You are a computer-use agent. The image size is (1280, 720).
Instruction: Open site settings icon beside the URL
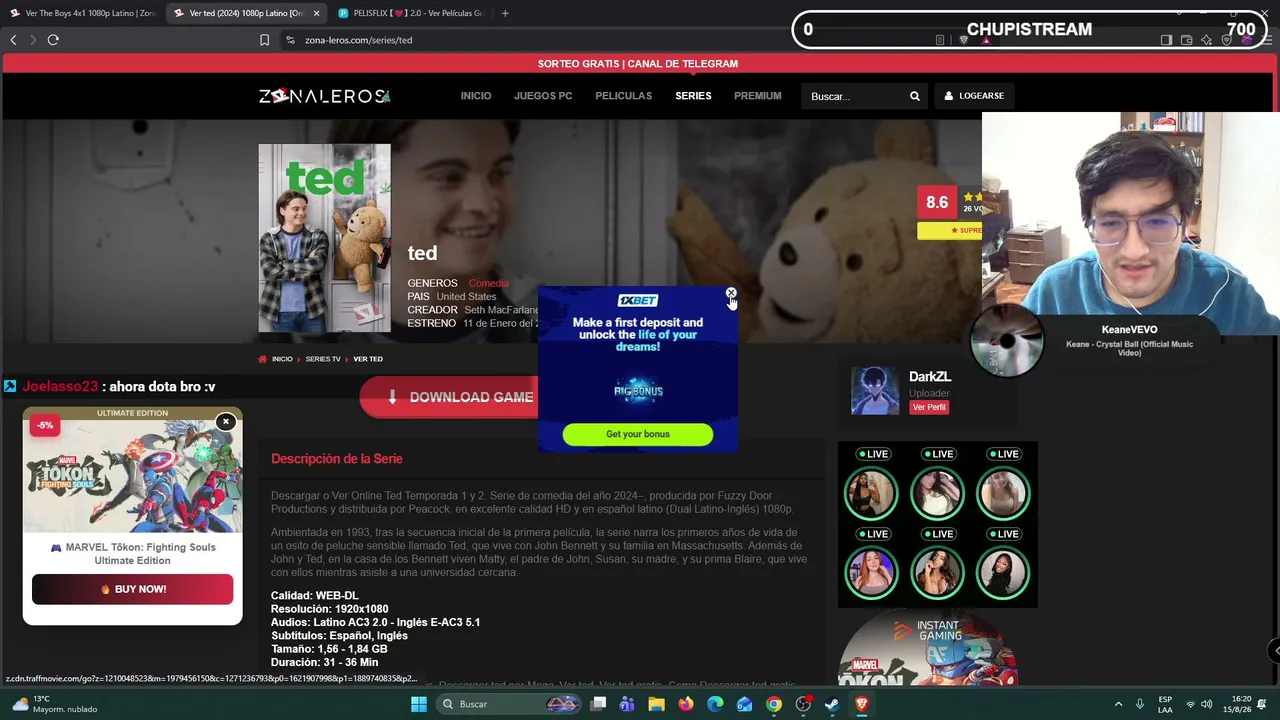pos(290,40)
